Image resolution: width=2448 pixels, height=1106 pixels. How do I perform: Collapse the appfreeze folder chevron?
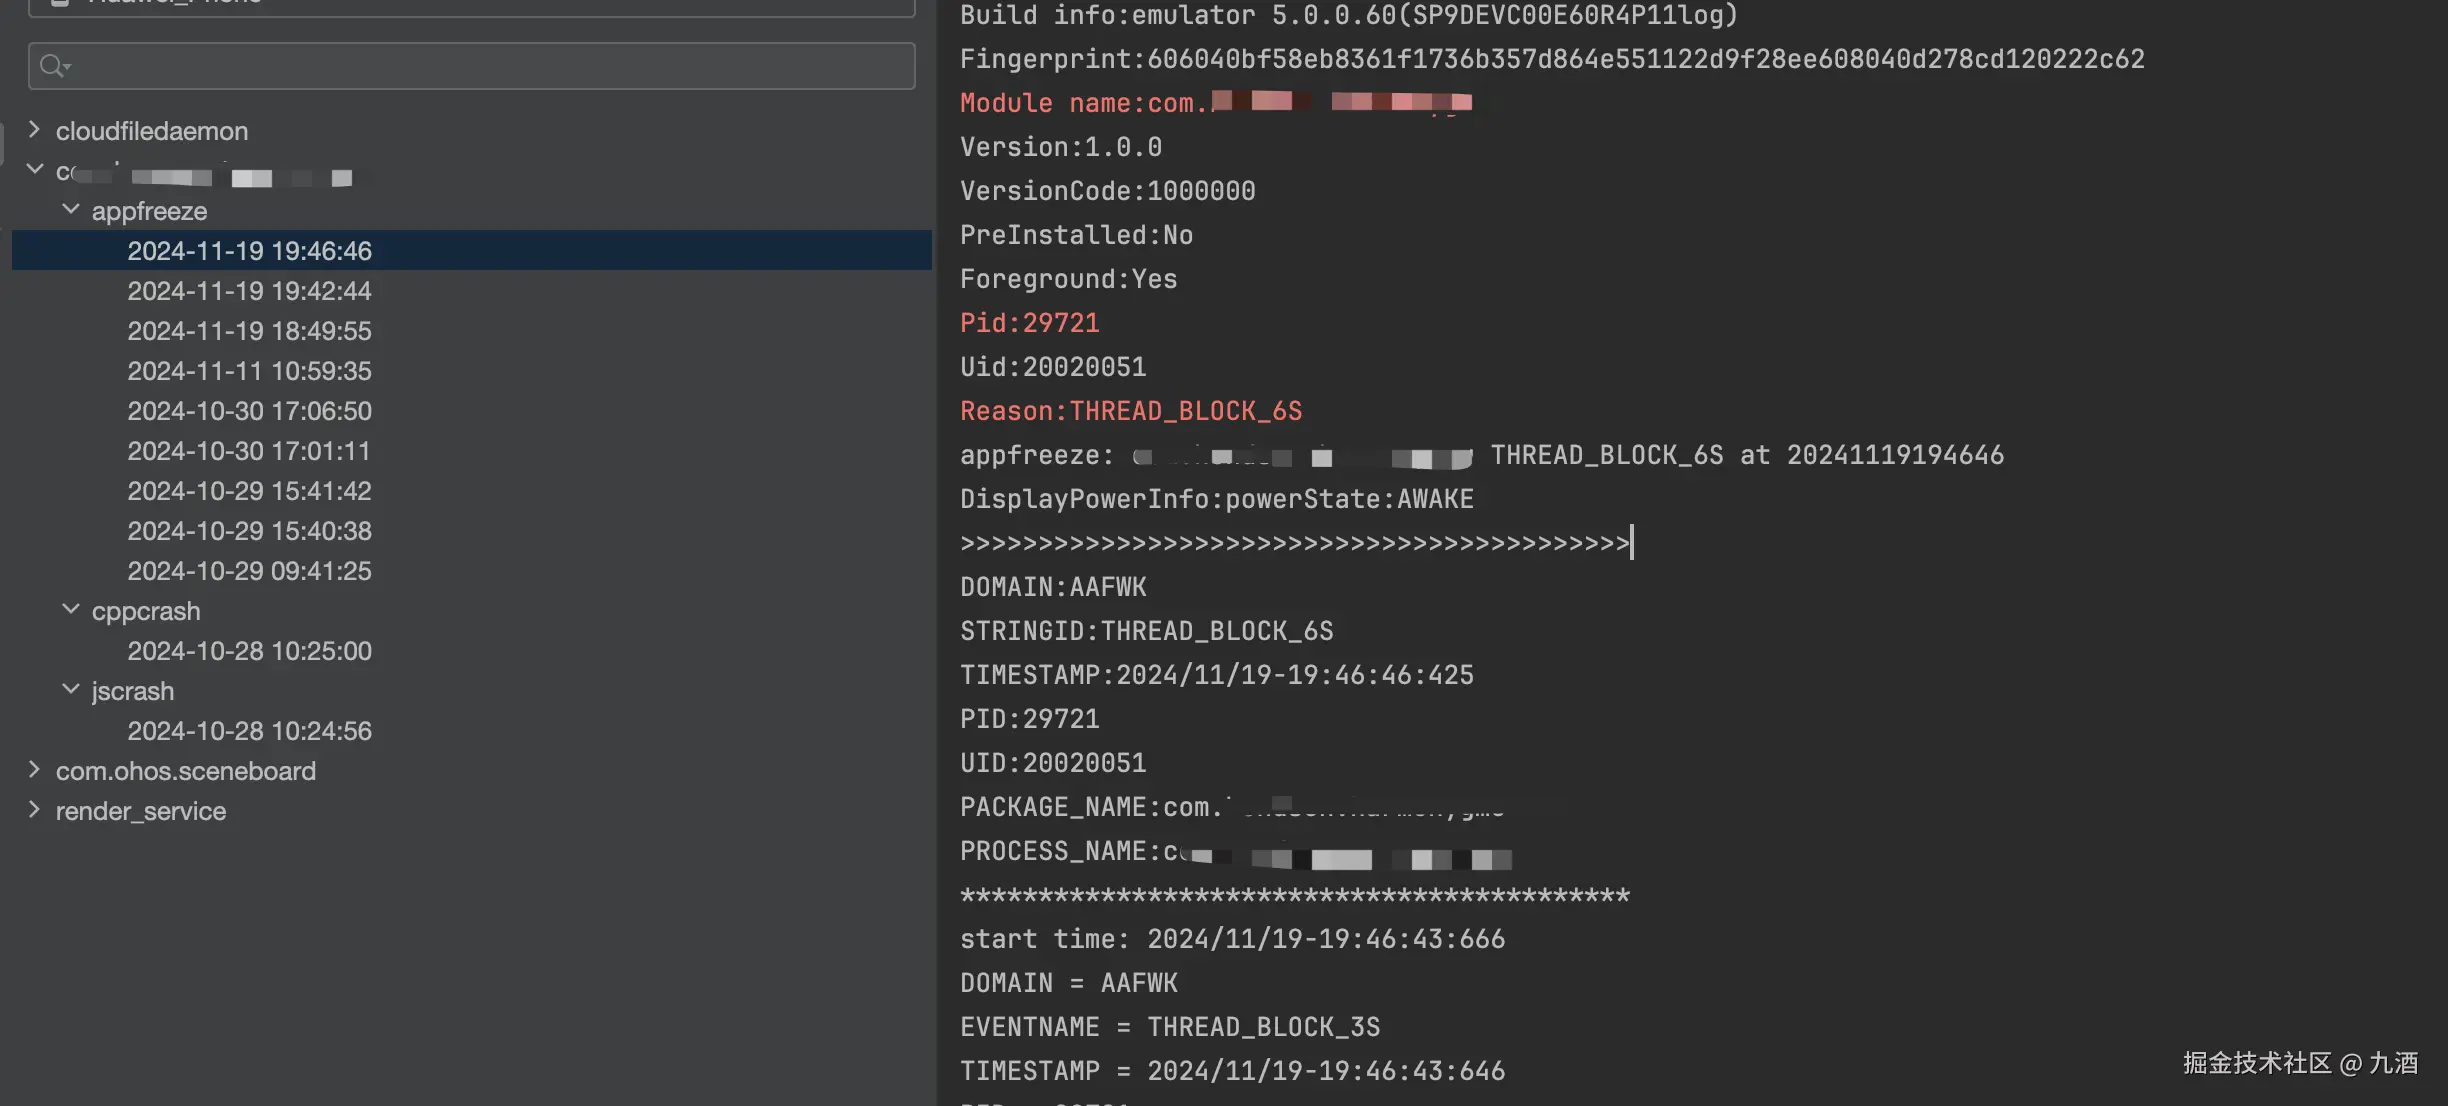pyautogui.click(x=70, y=210)
